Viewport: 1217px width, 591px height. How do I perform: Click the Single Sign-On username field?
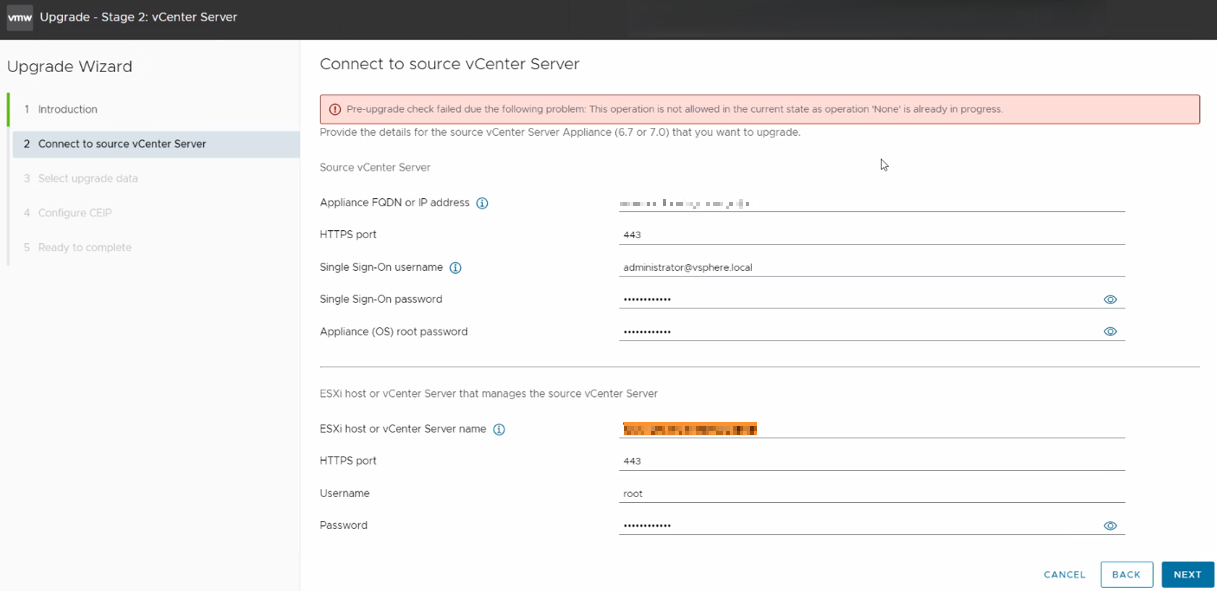(x=872, y=267)
